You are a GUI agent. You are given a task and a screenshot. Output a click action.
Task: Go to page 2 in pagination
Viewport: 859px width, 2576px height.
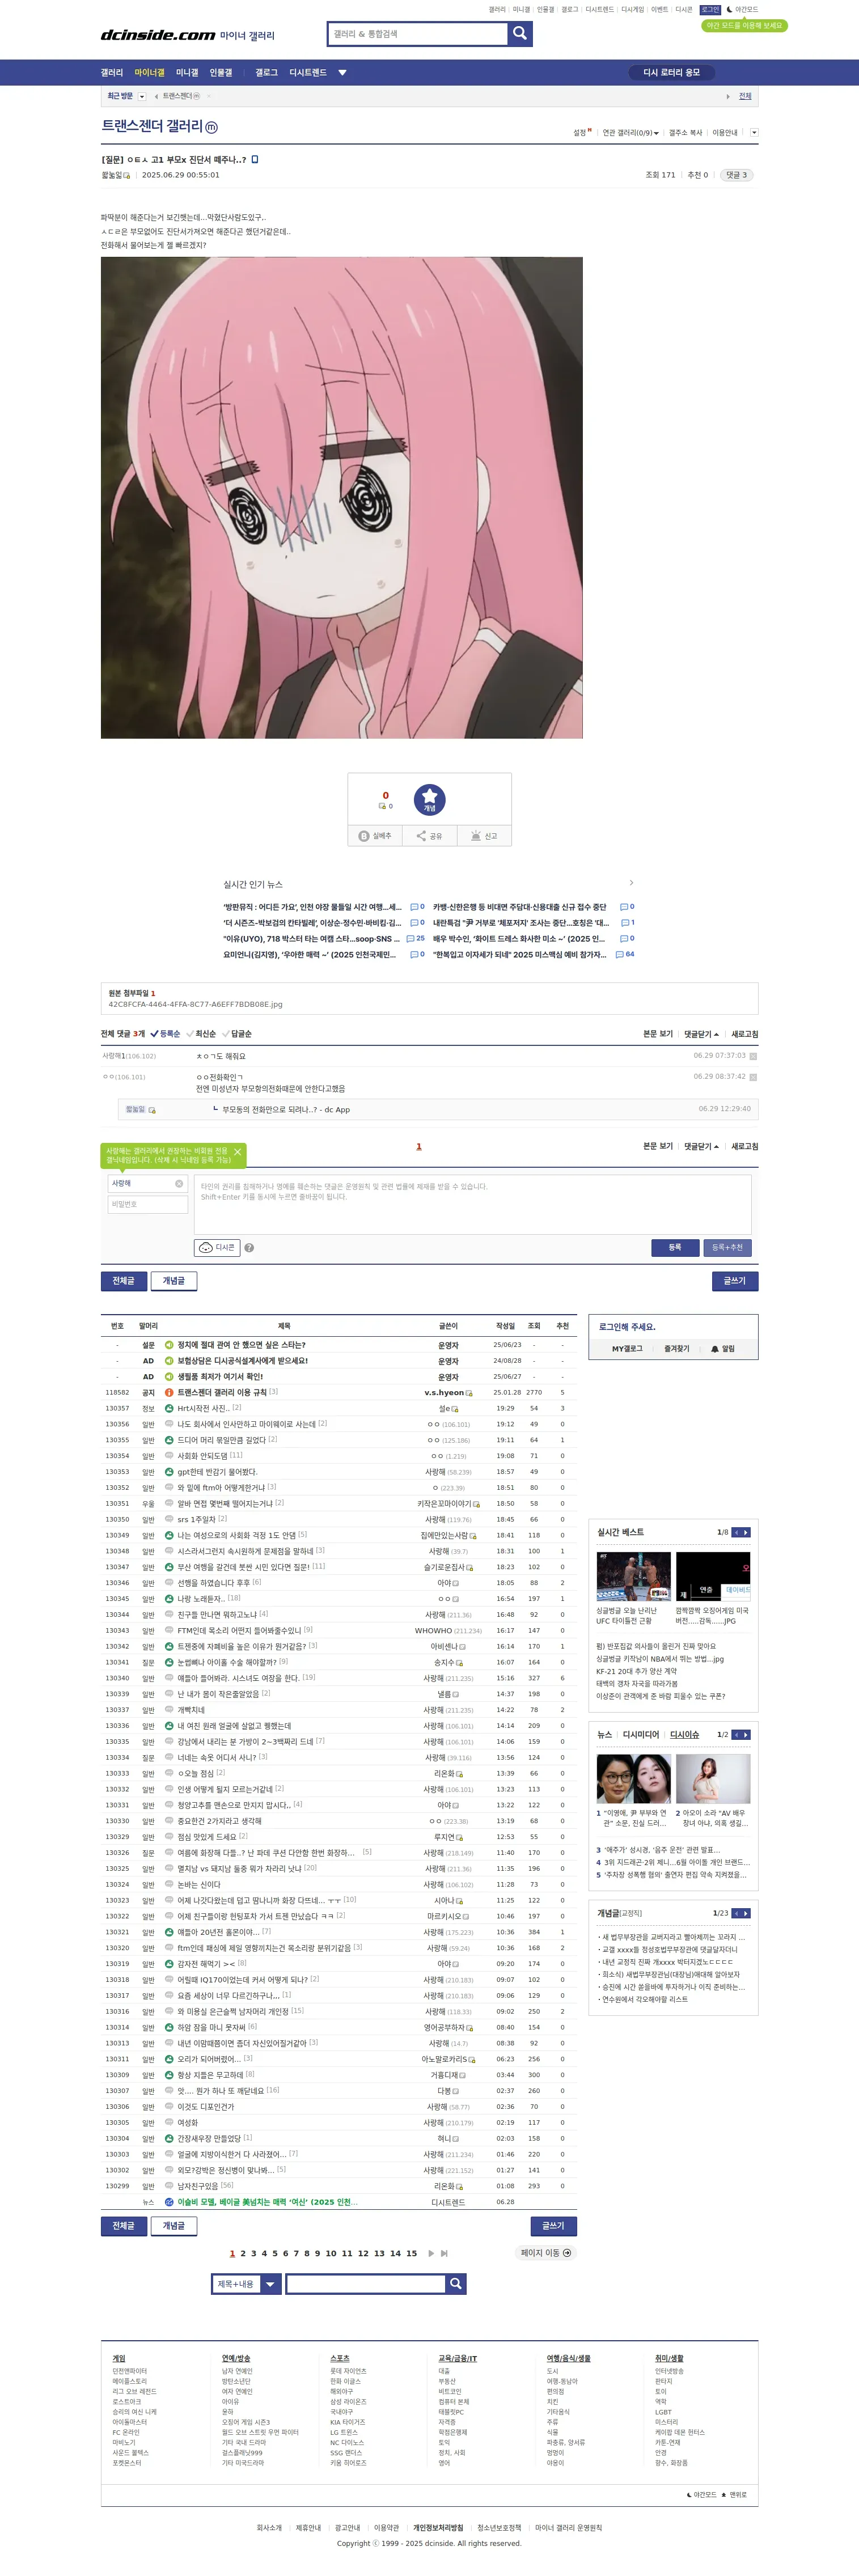tap(243, 2253)
